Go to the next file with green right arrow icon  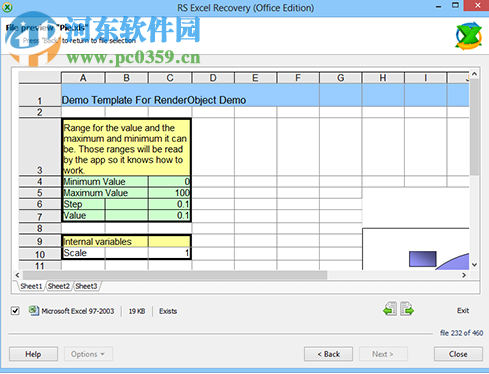click(407, 309)
